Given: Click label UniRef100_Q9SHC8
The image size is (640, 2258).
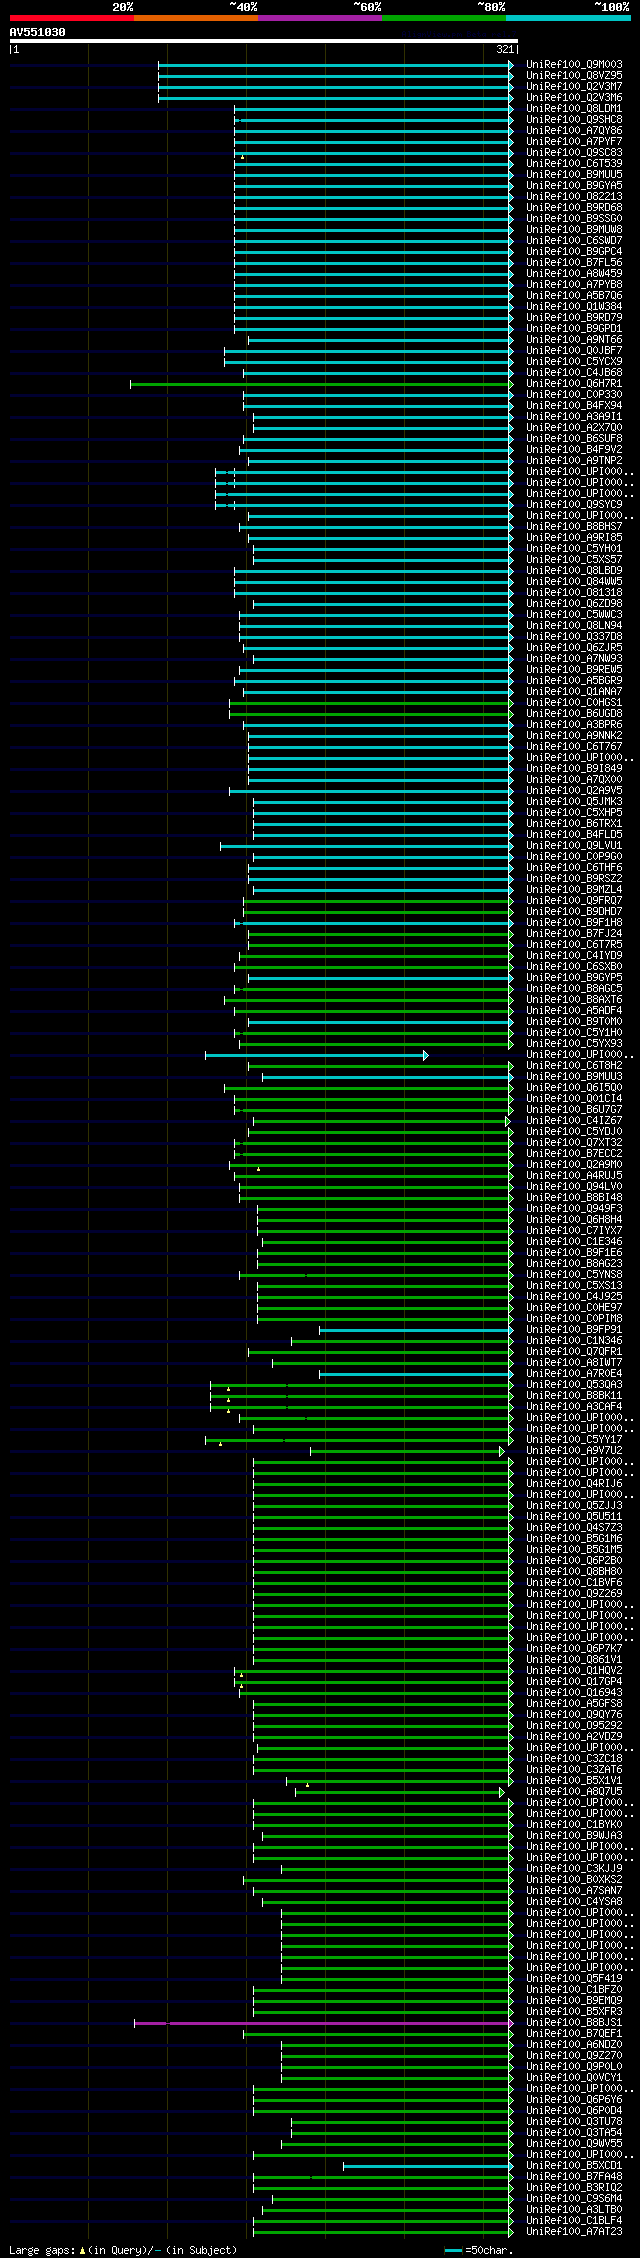Looking at the screenshot, I should 574,120.
